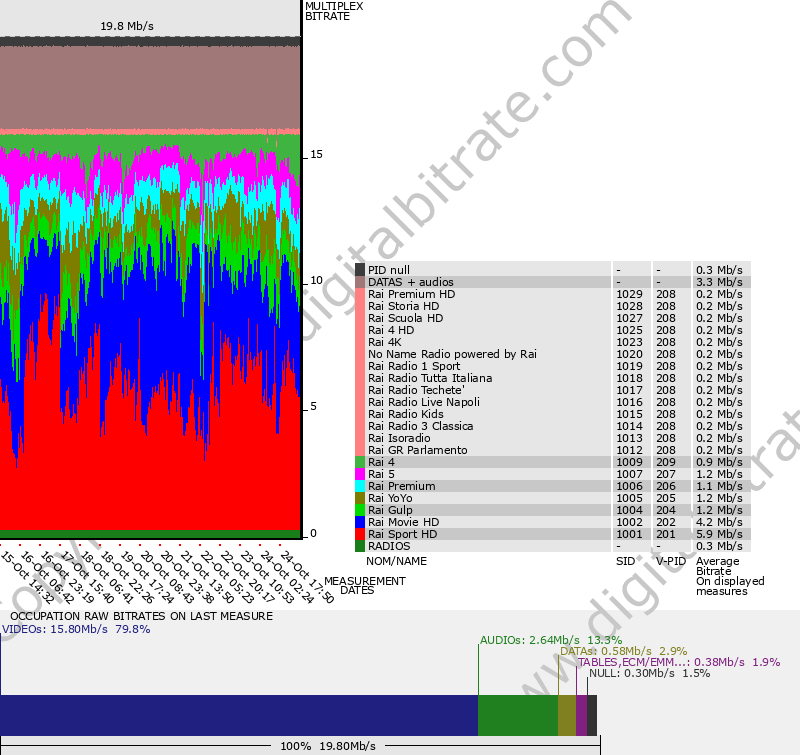Screen dimensions: 800x755
Task: Click the navy VIDEOs segment of occupation bar
Action: [238, 716]
